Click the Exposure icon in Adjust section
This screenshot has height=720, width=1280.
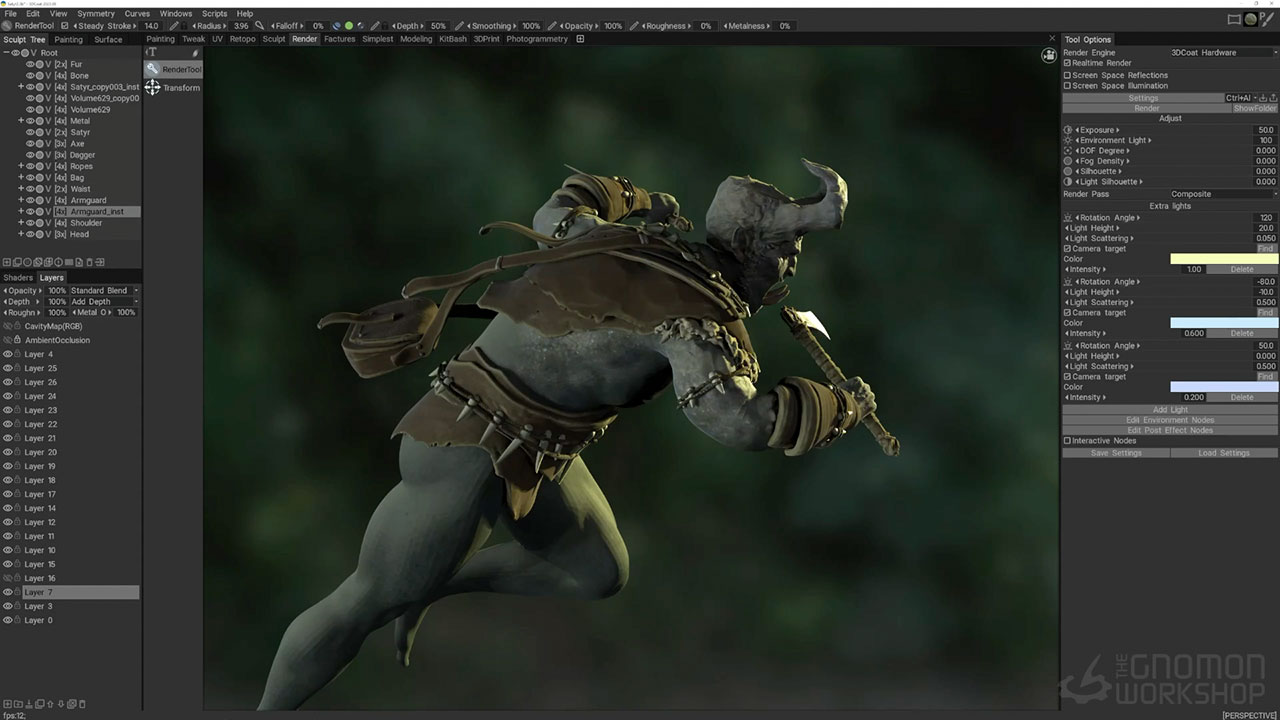click(1068, 130)
